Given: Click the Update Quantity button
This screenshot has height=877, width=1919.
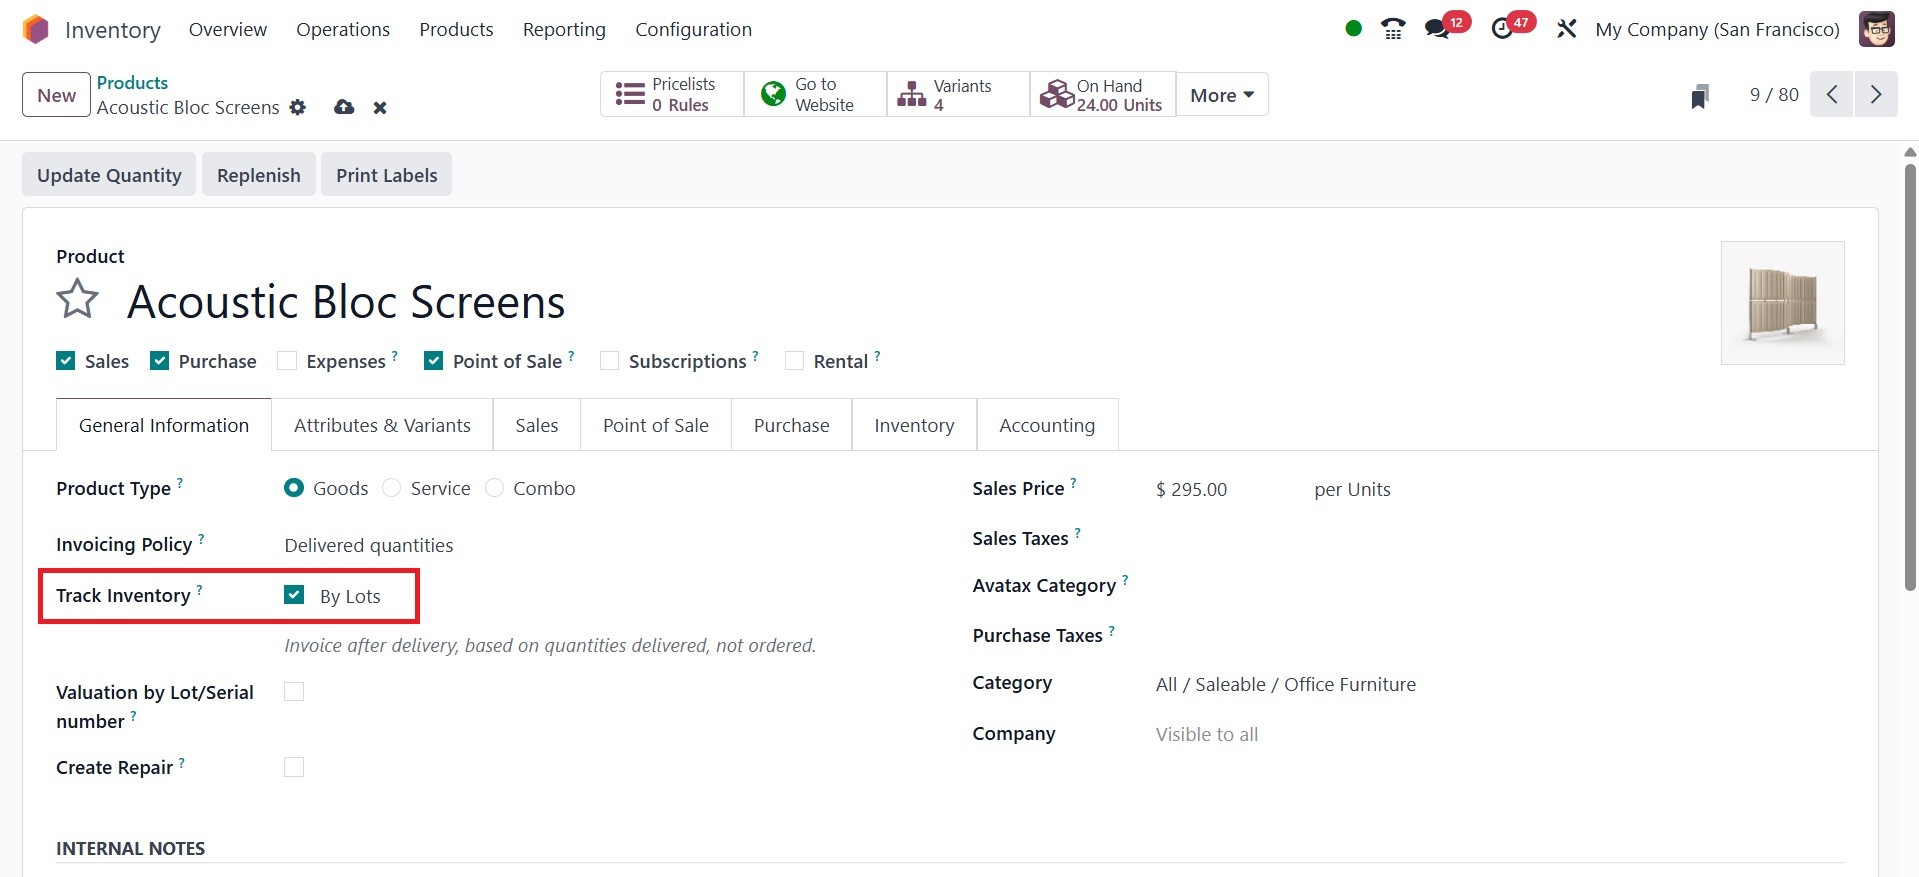Looking at the screenshot, I should point(109,175).
